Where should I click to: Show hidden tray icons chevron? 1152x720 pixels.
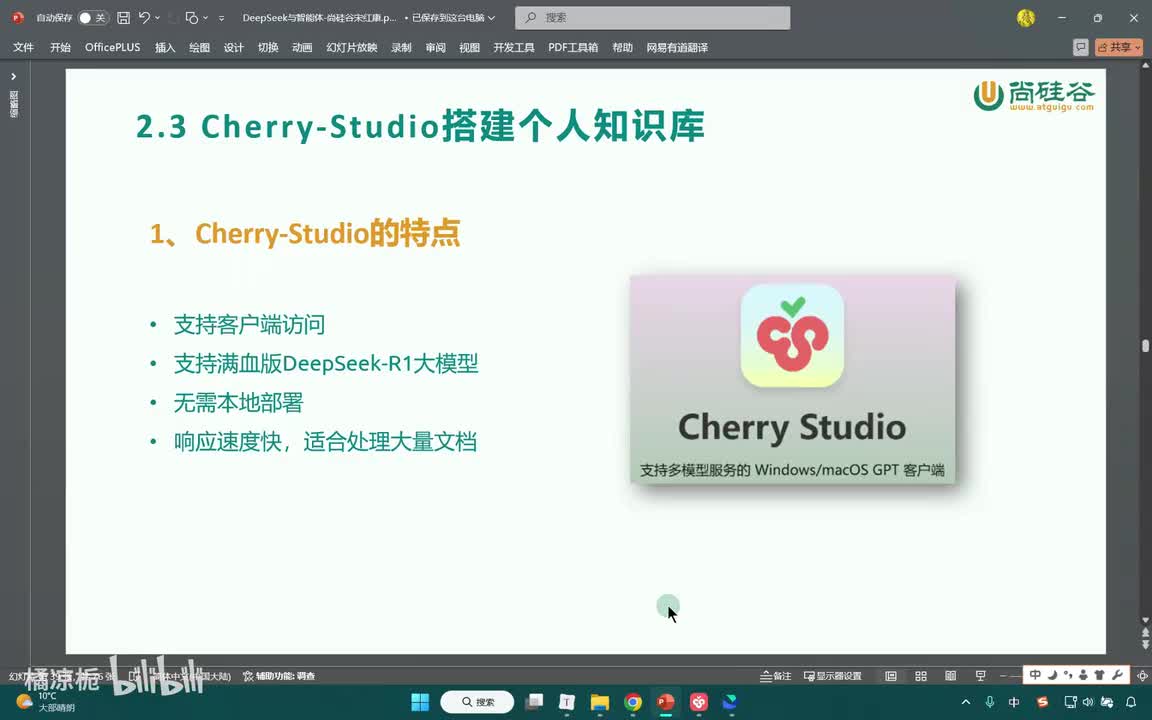coord(965,702)
